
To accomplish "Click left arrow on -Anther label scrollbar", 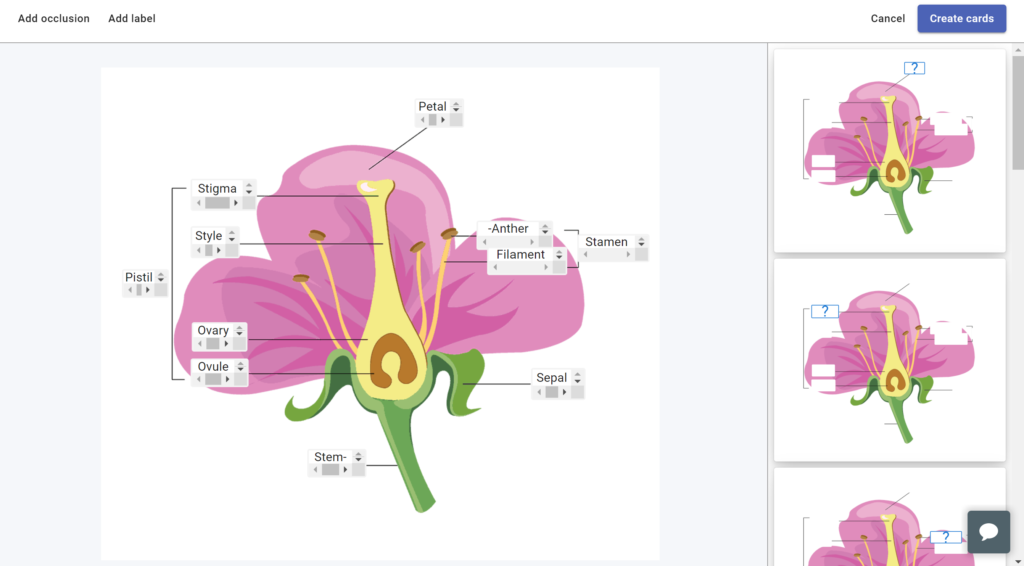I will coord(485,242).
